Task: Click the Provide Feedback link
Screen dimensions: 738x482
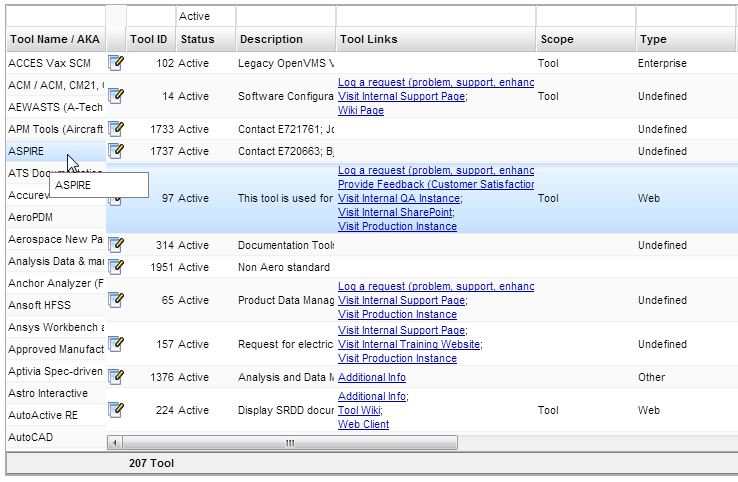Action: point(435,185)
